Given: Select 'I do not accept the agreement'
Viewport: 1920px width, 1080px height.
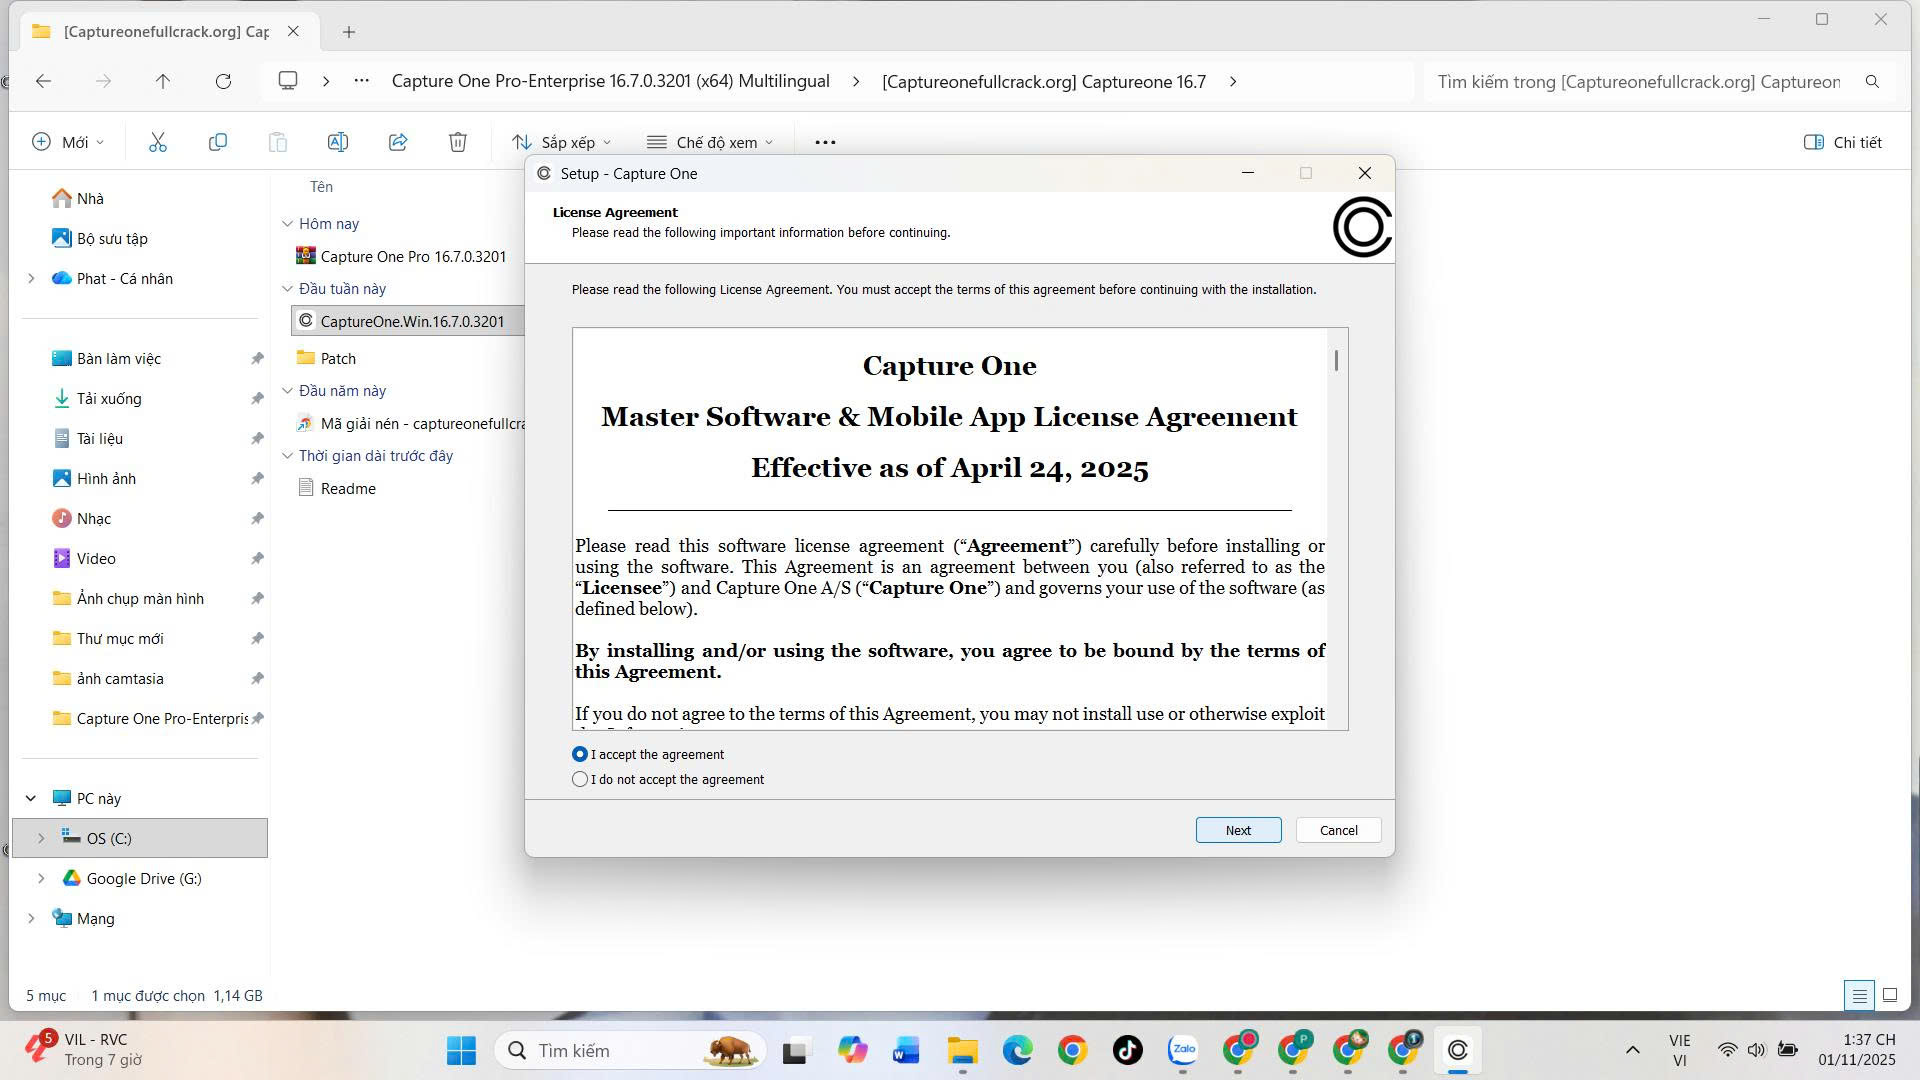Looking at the screenshot, I should tap(580, 779).
